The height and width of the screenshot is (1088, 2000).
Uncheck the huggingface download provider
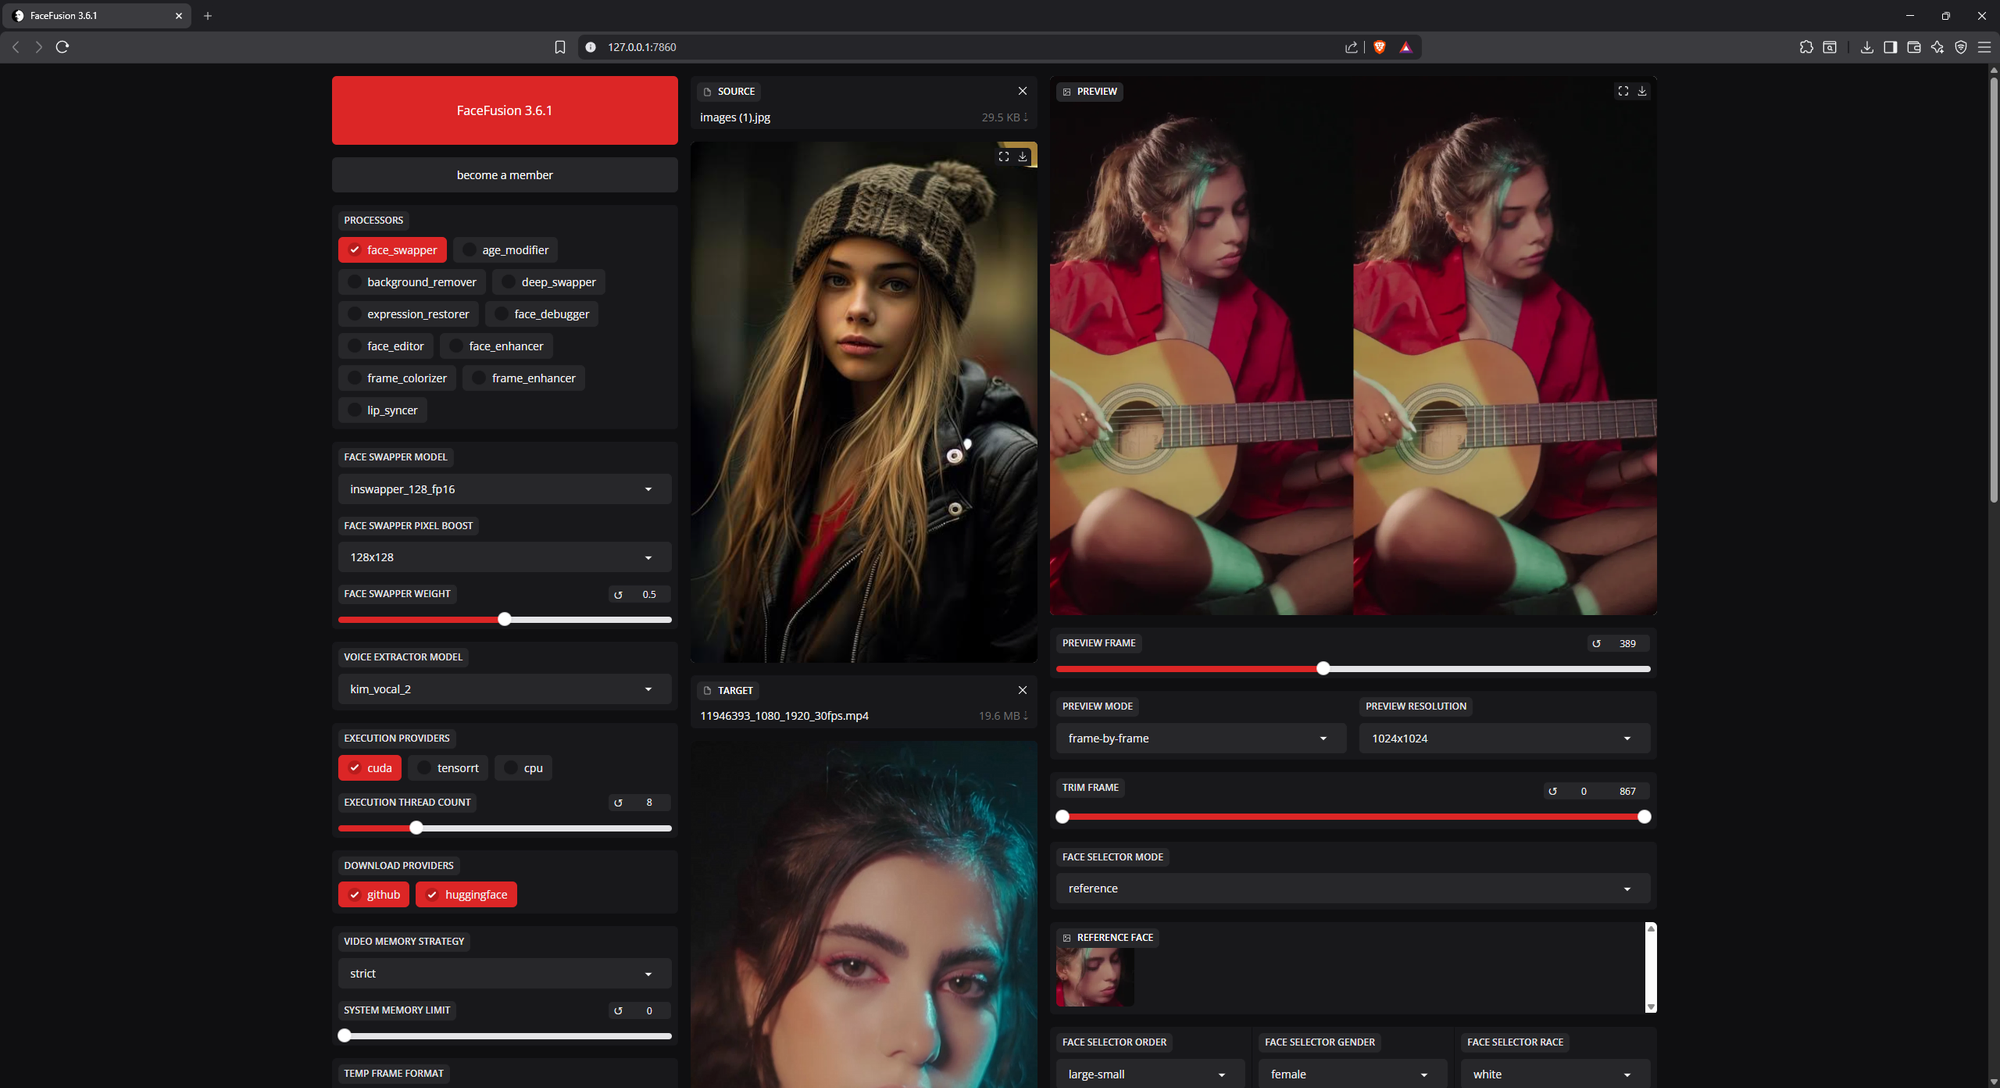[466, 895]
